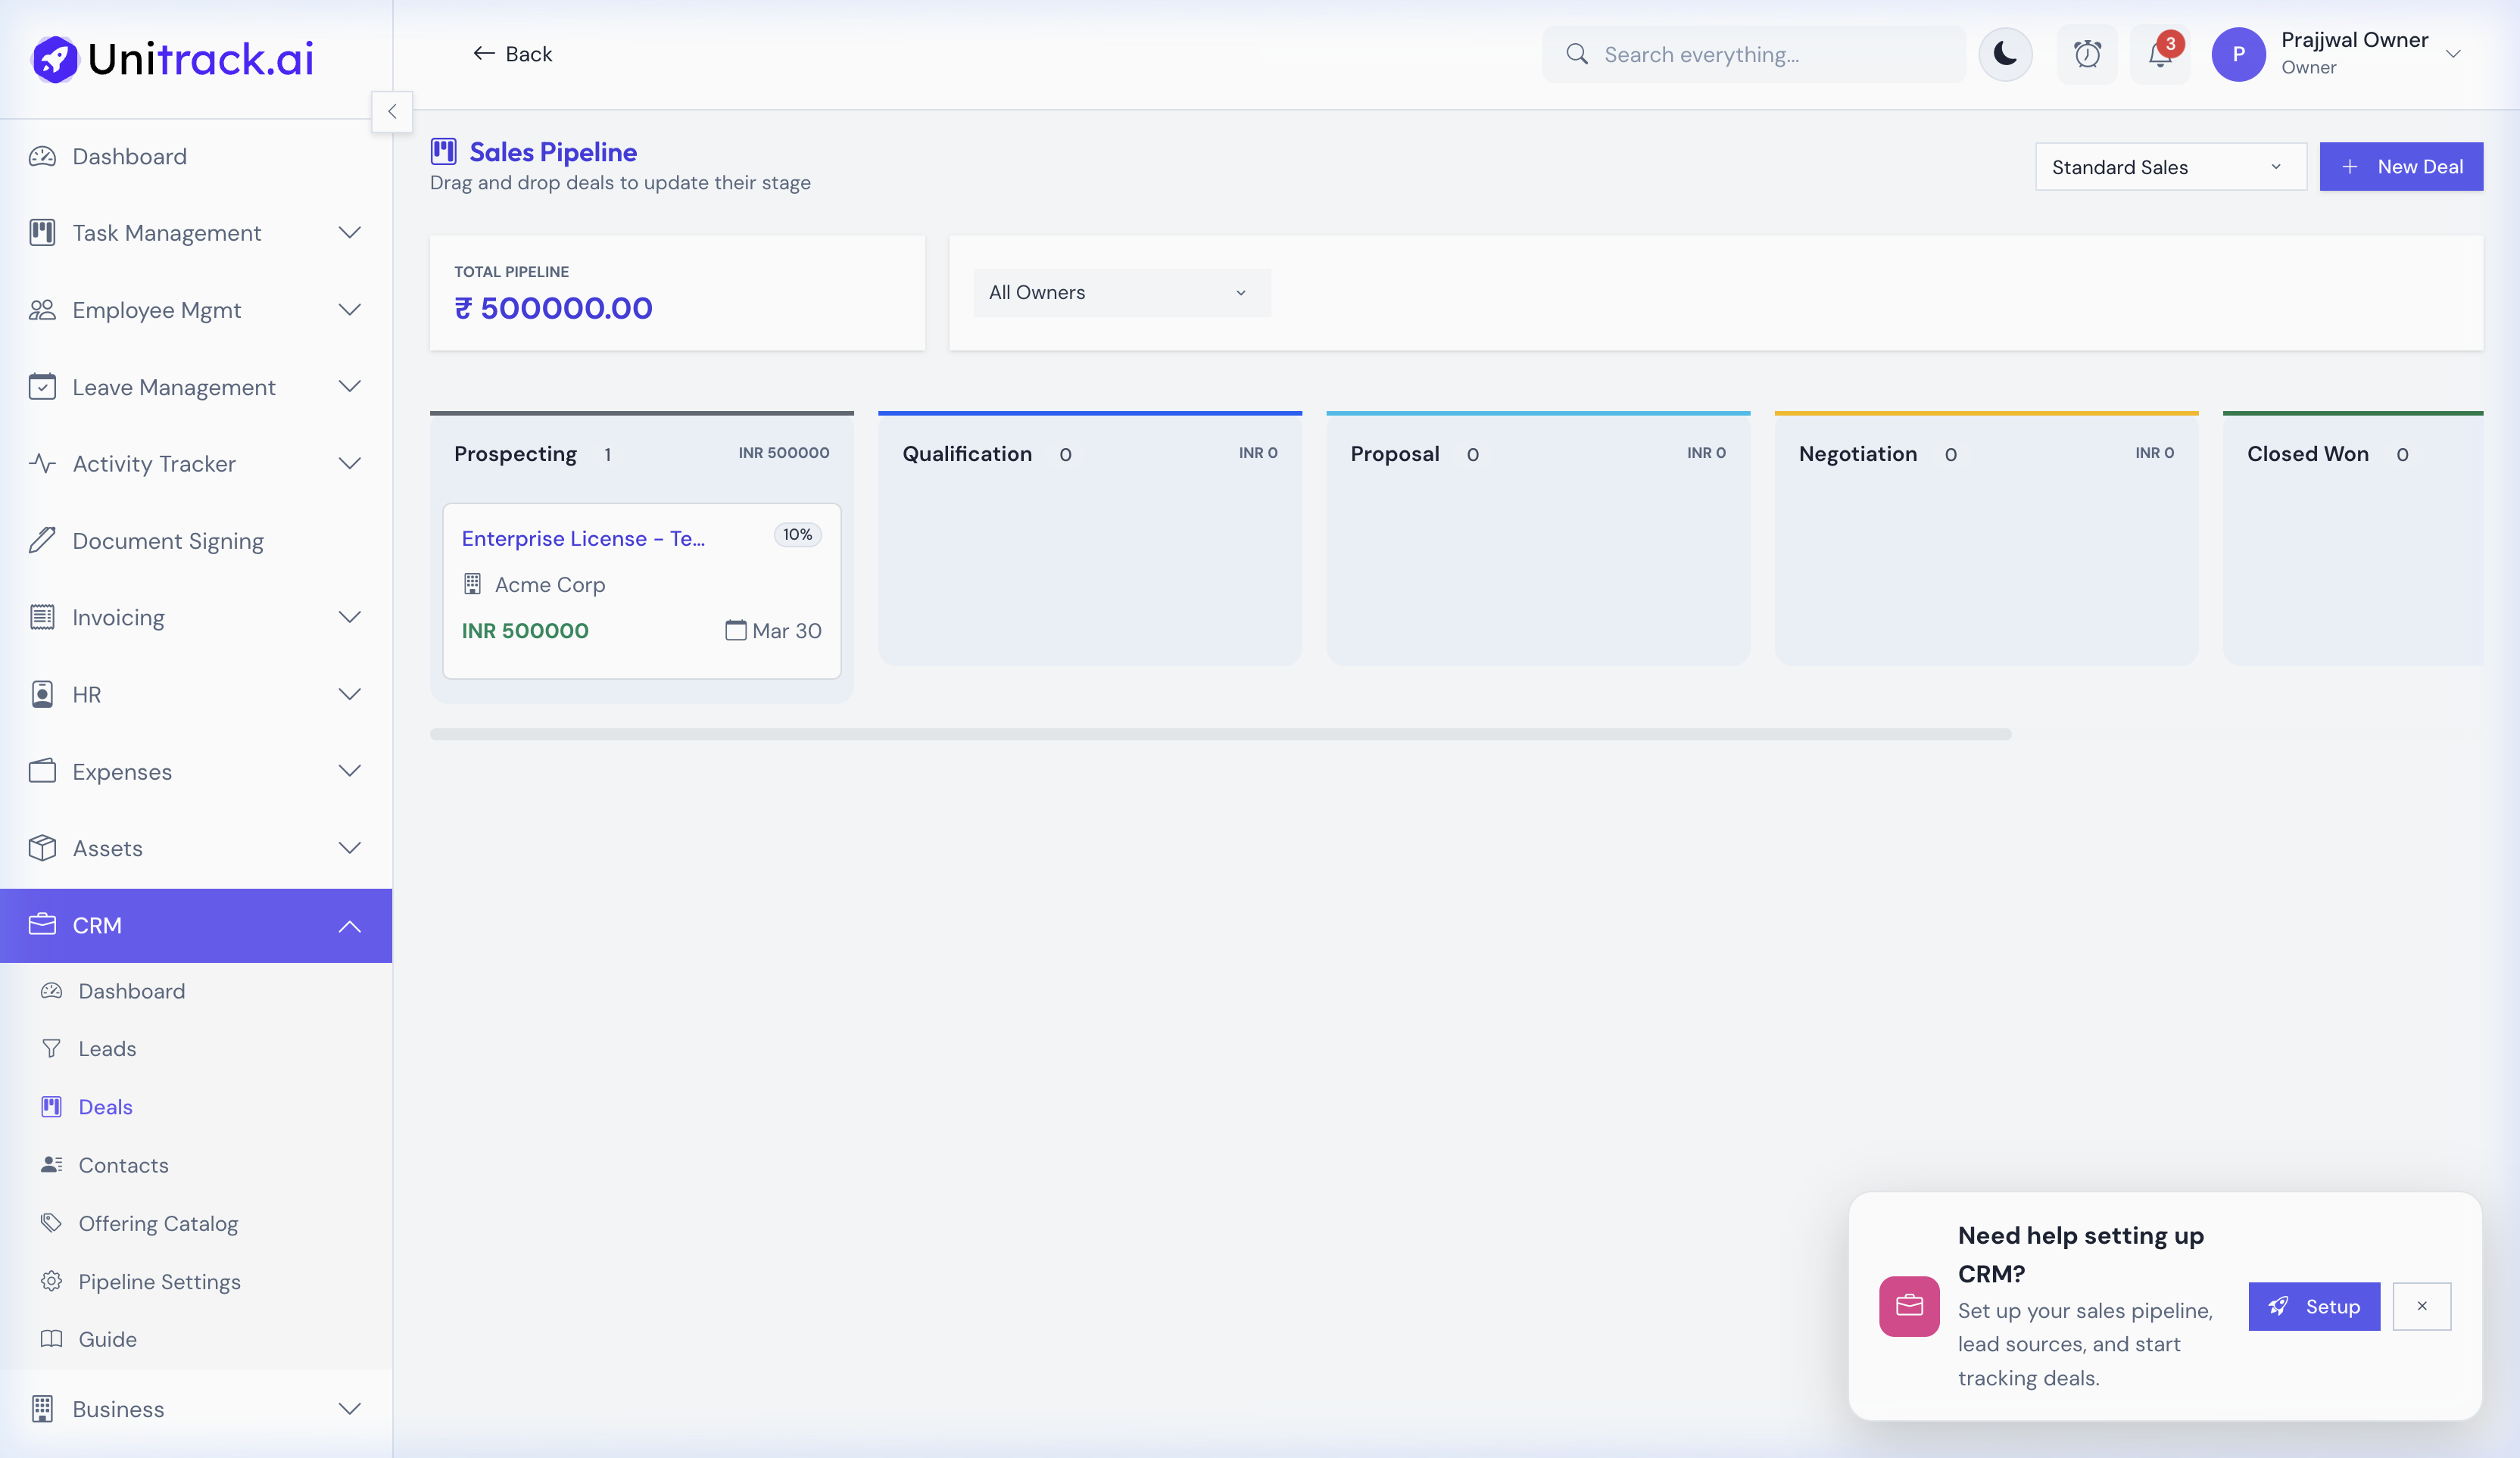Open the alarm clock reminders icon
Viewport: 2520px width, 1458px height.
2088,54
